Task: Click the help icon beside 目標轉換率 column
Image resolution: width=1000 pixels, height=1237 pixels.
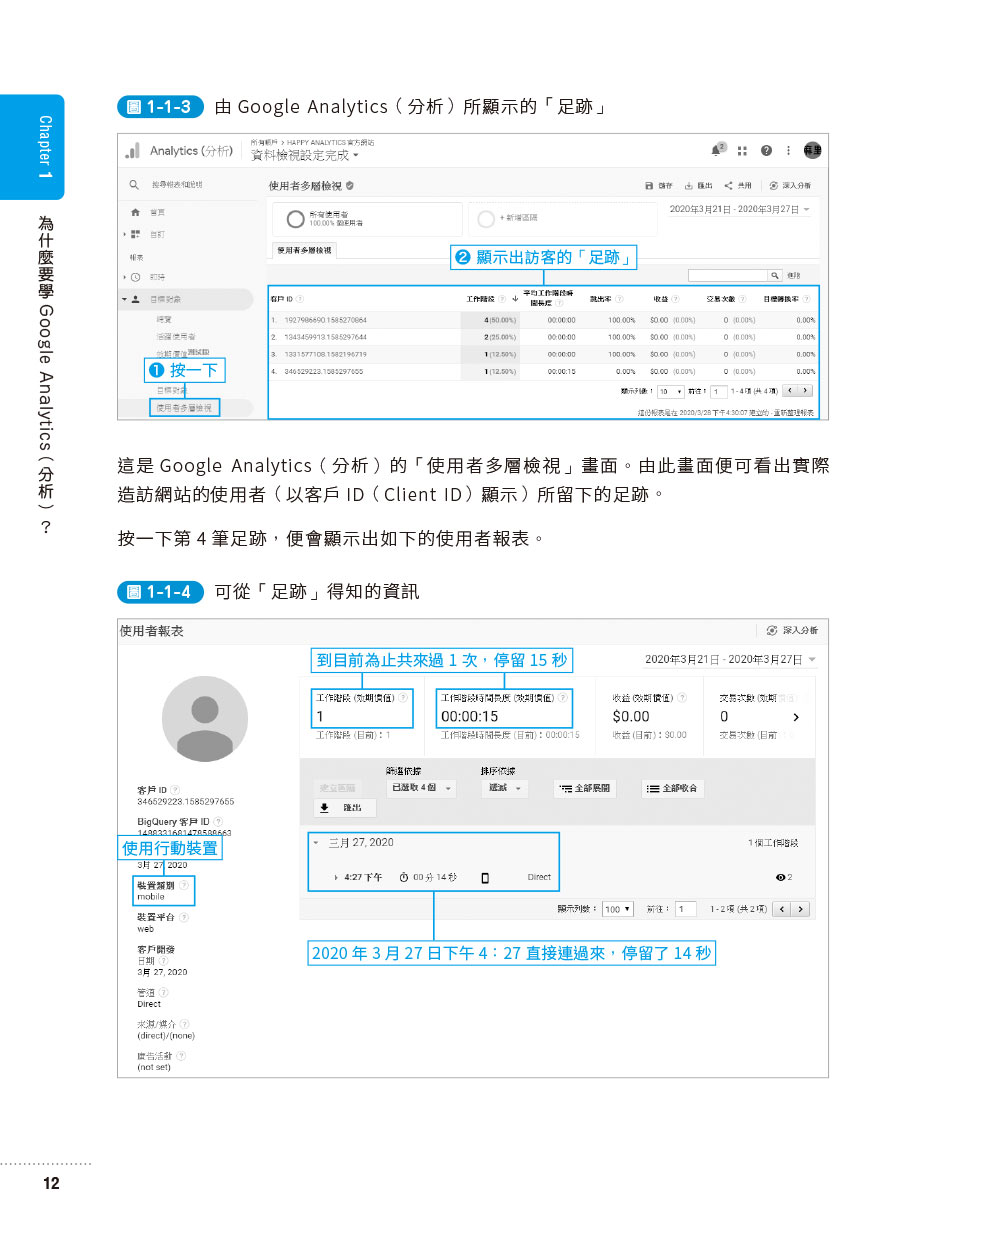Action: click(x=807, y=299)
